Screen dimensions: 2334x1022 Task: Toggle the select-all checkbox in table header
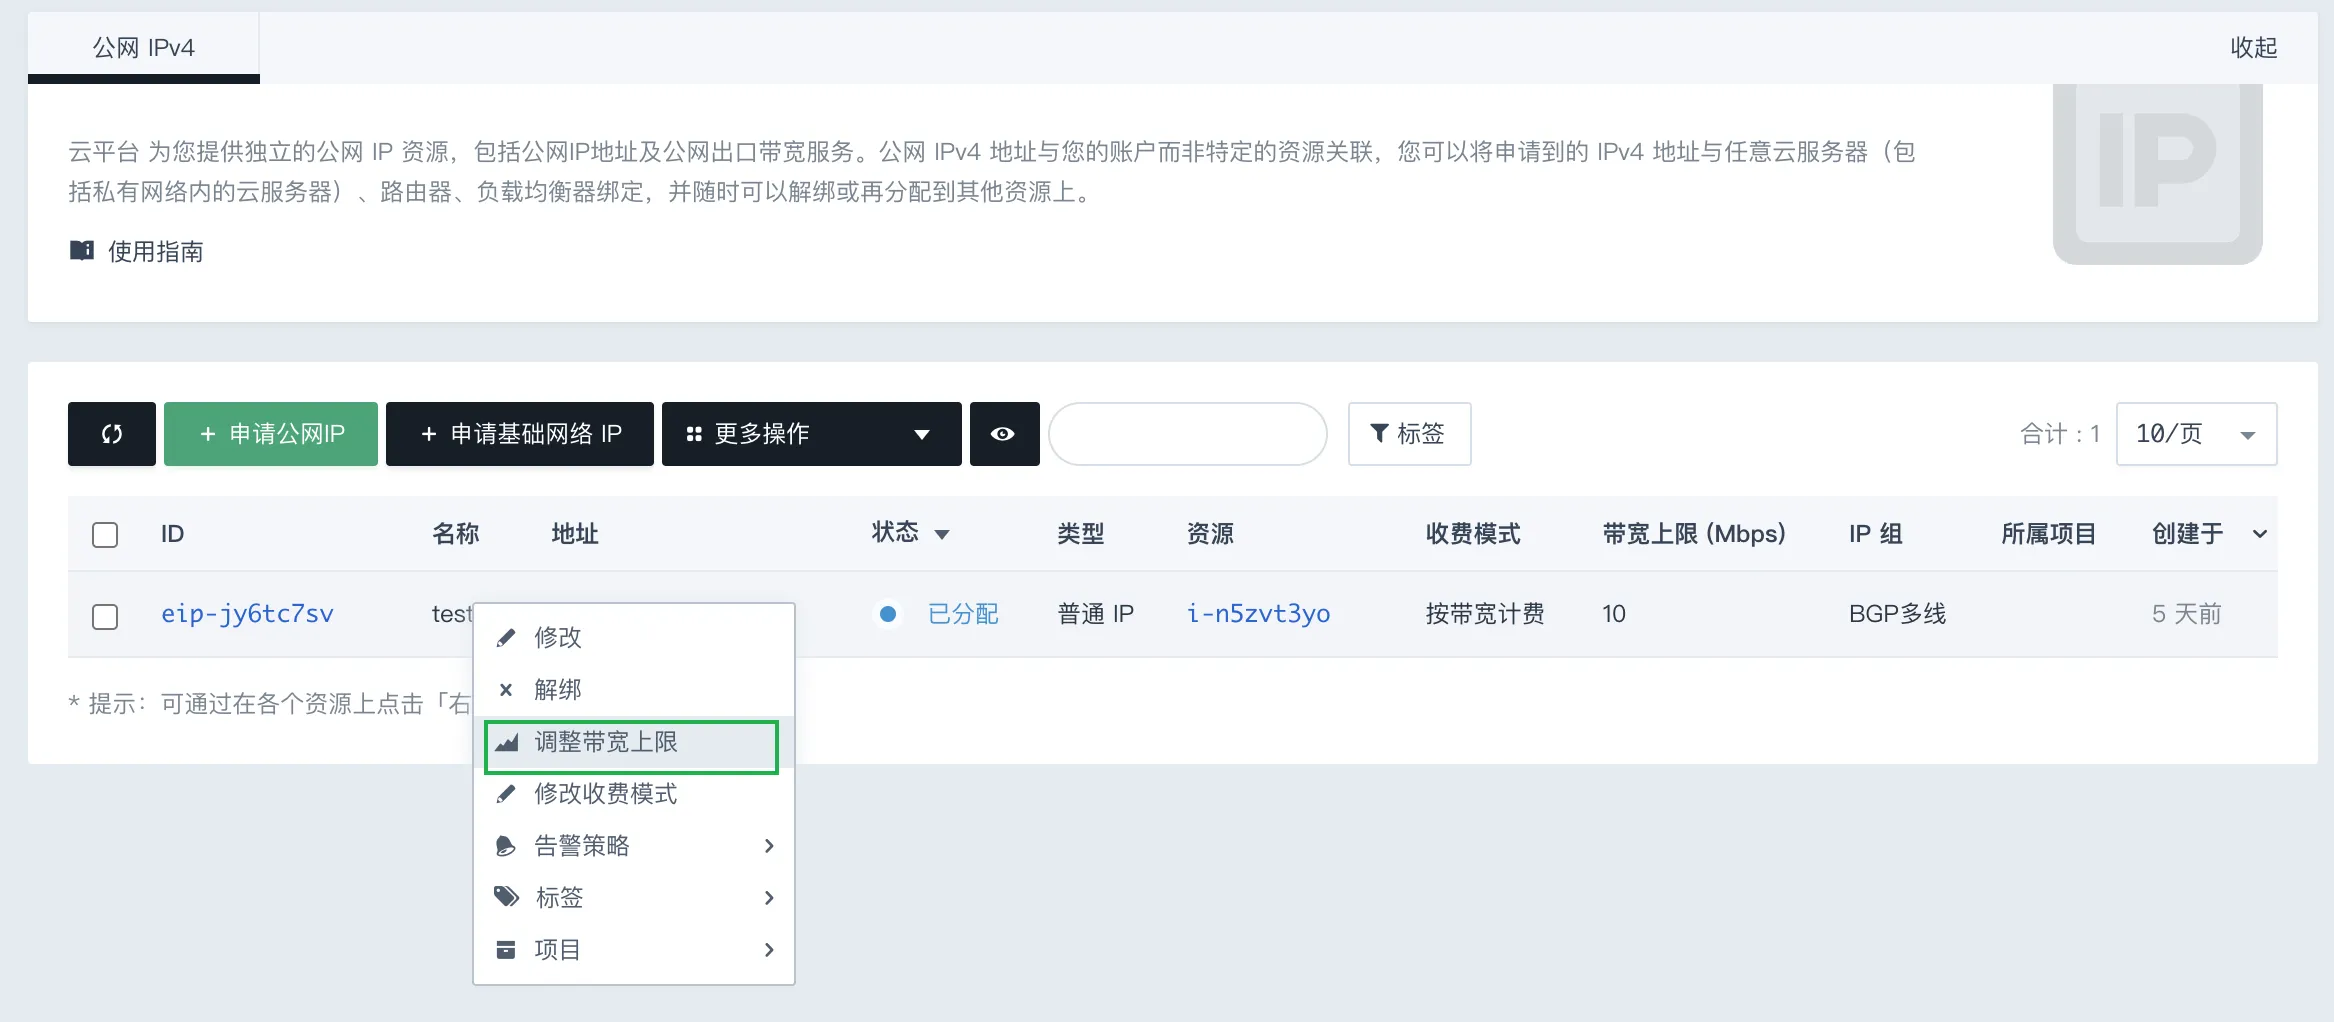point(105,535)
